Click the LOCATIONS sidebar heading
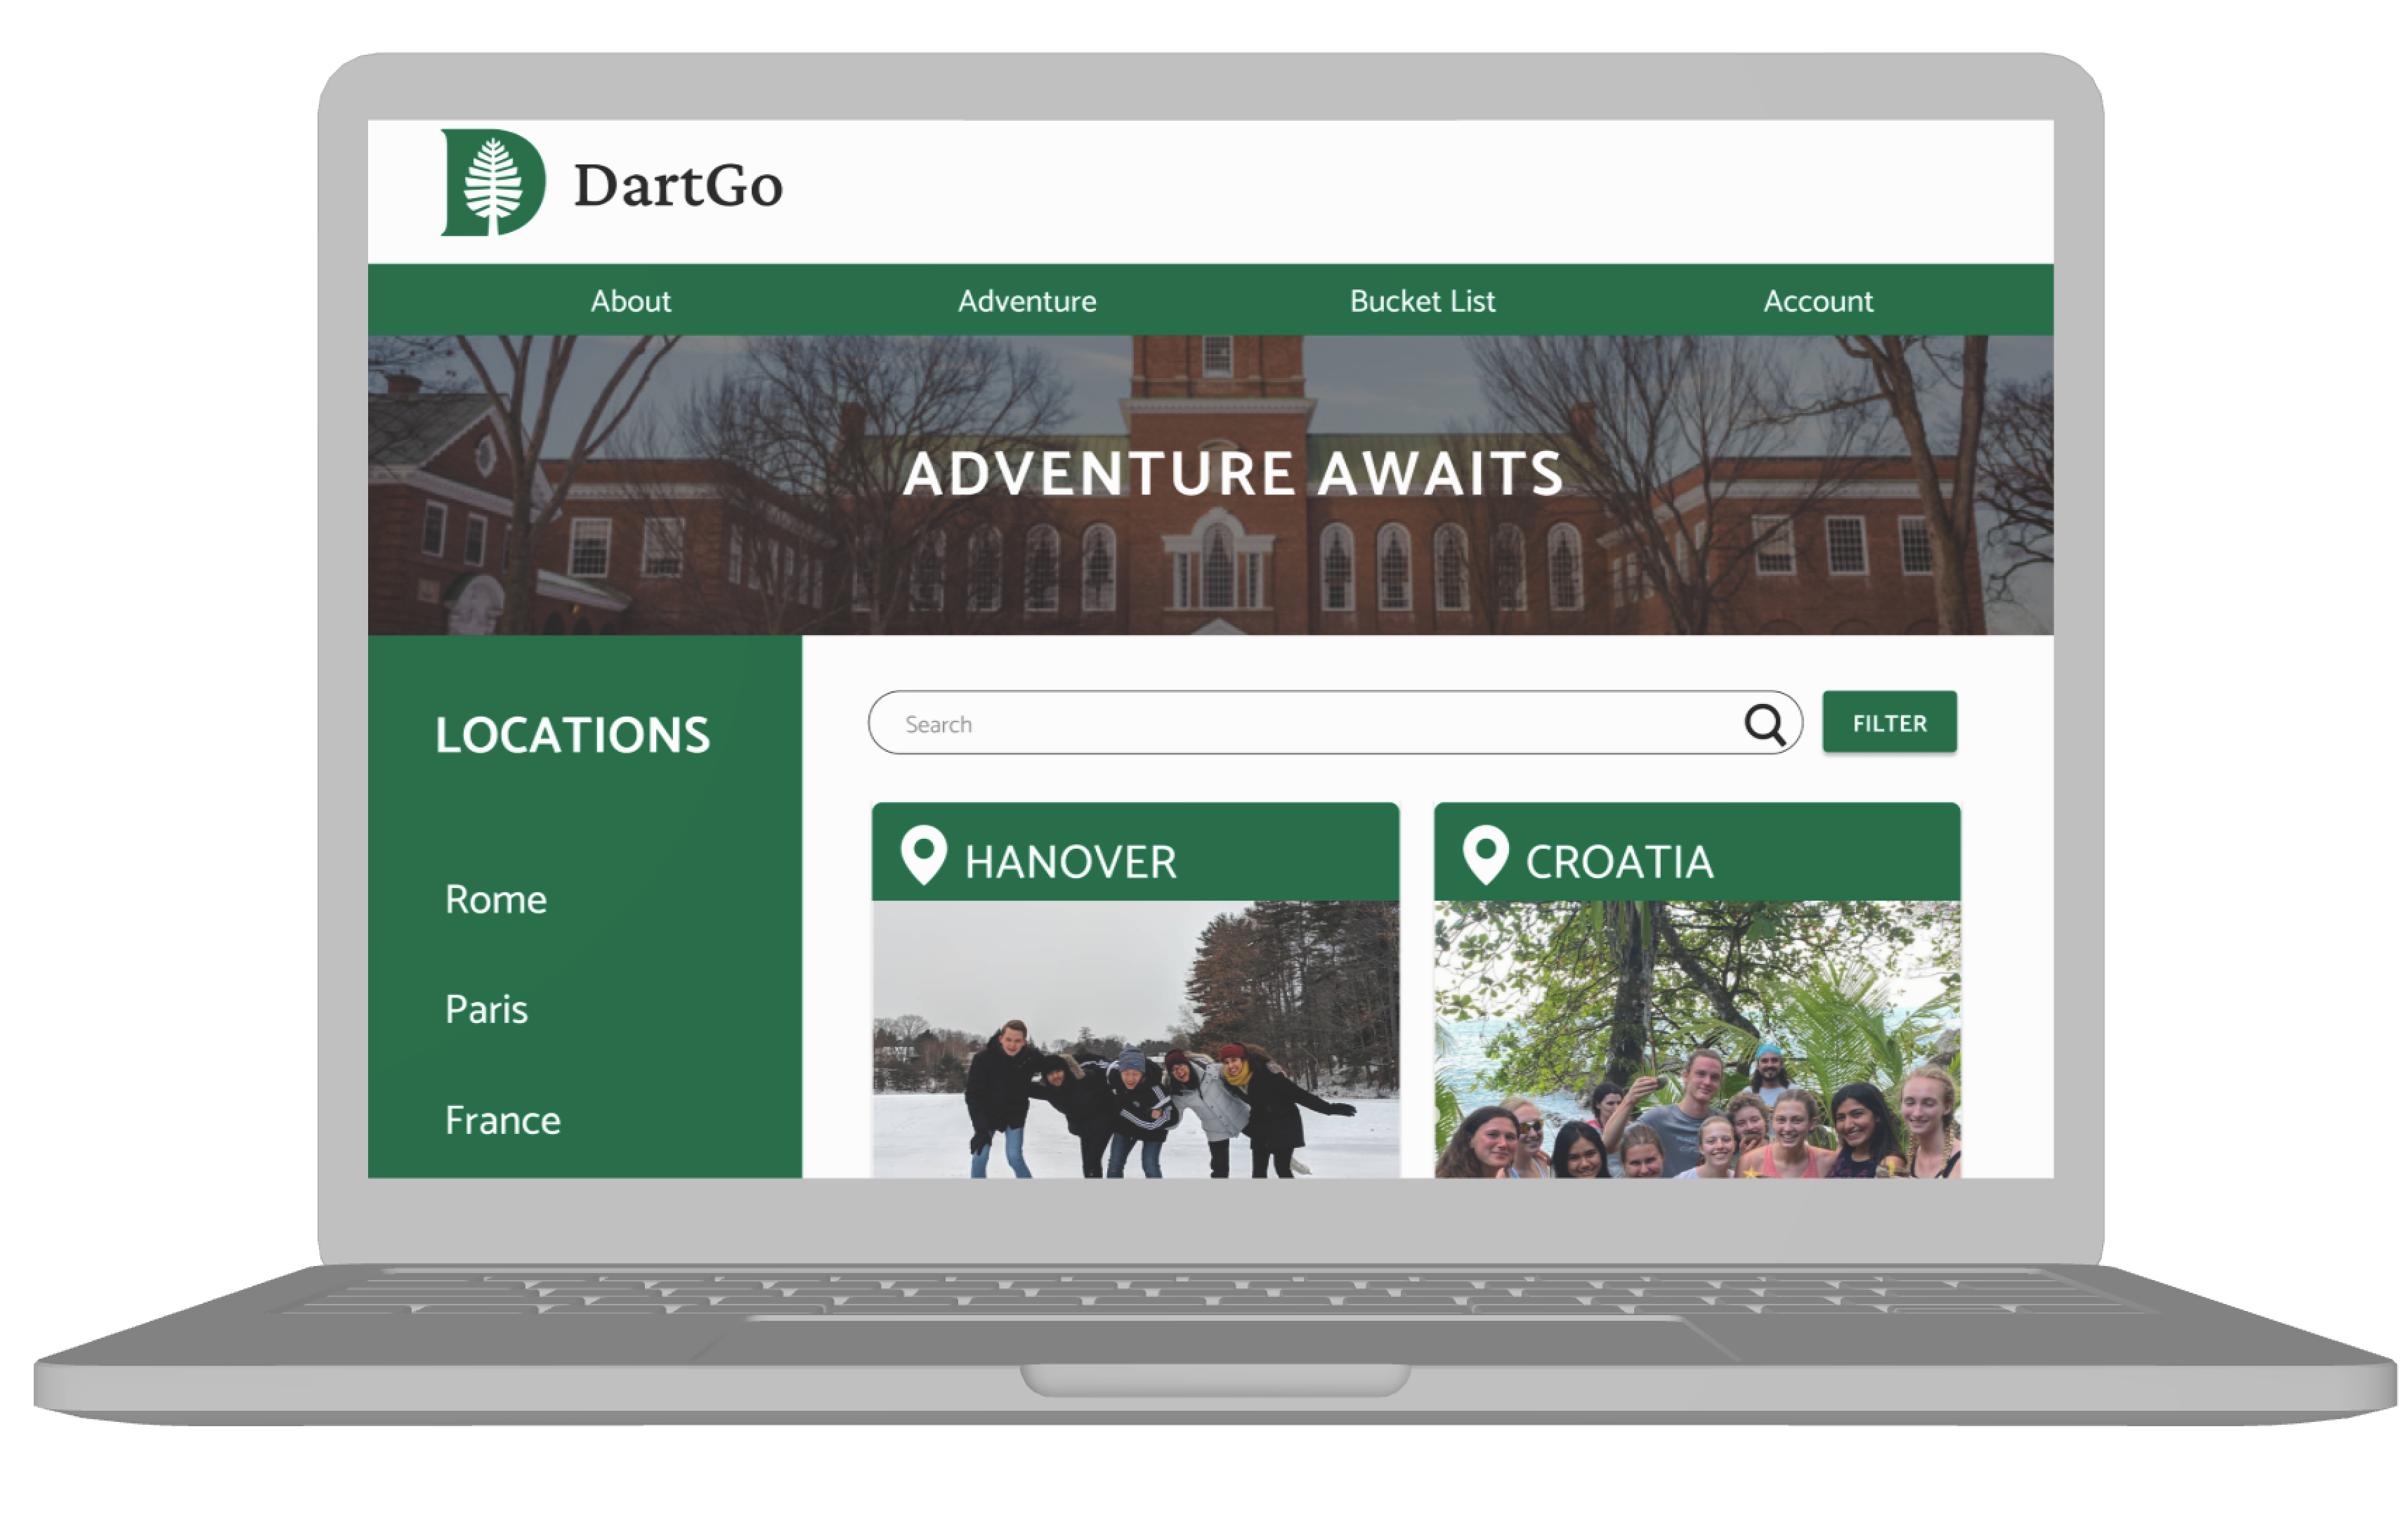This screenshot has height=1540, width=2404. tap(573, 735)
